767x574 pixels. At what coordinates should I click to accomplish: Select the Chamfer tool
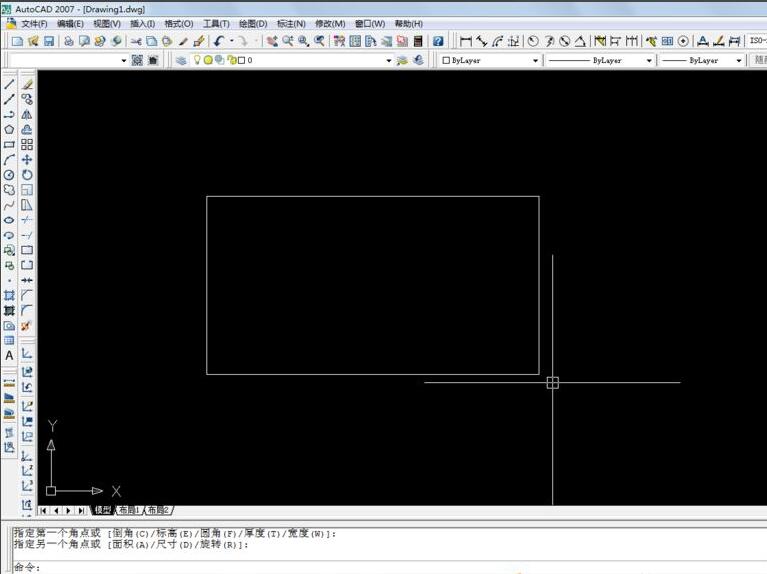click(x=27, y=296)
